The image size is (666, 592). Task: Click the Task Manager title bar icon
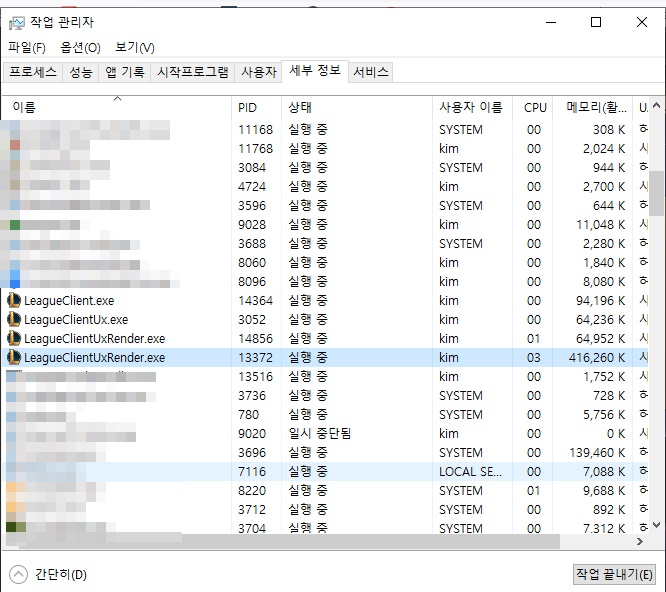[17, 22]
